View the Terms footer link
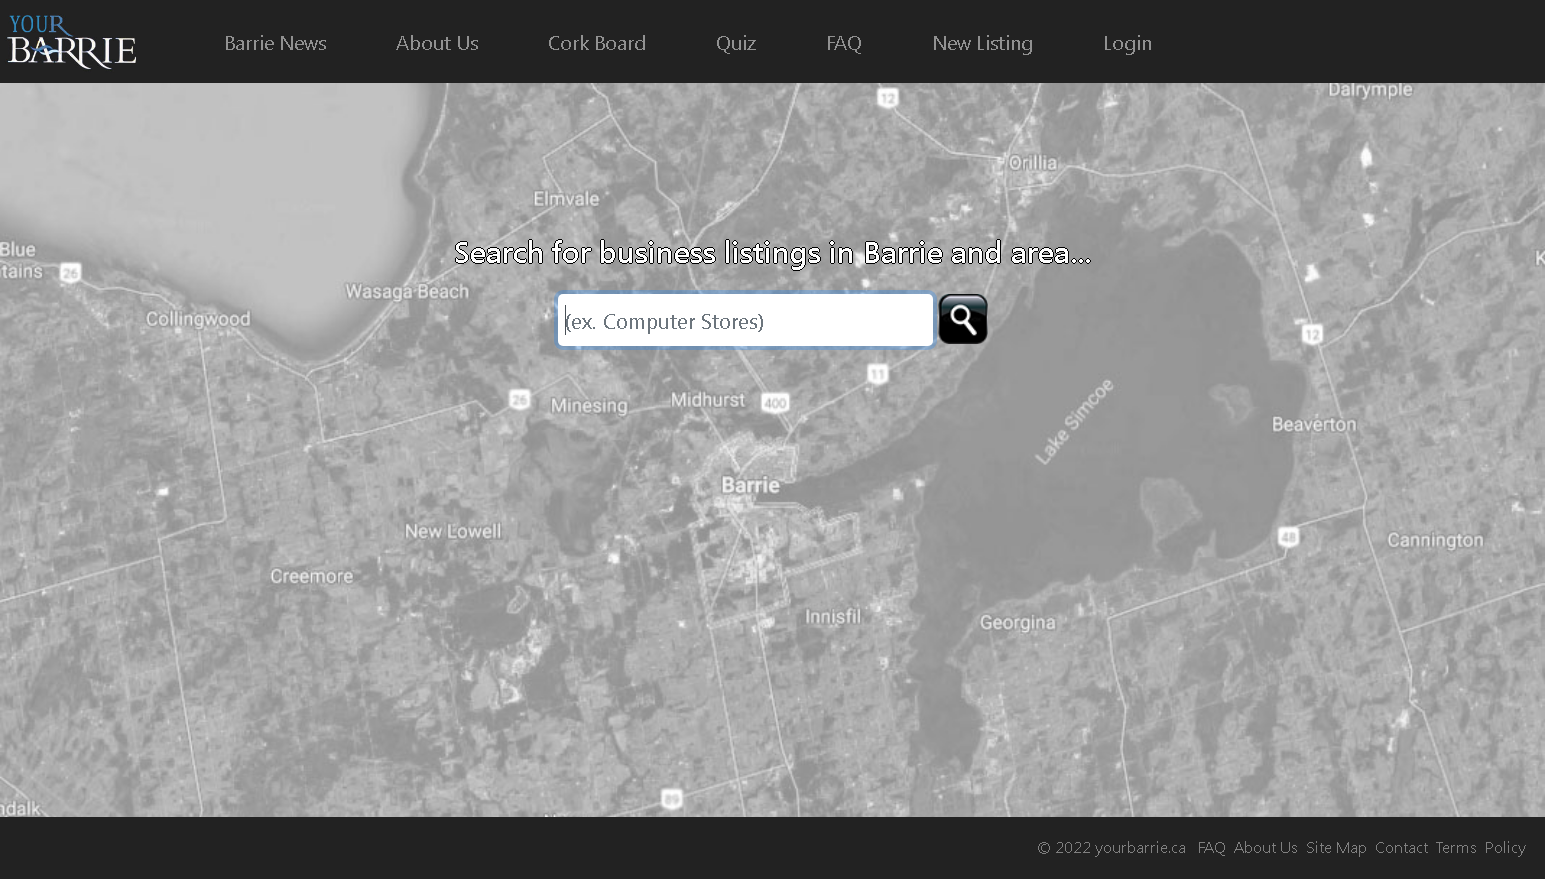This screenshot has height=879, width=1545. coord(1455,847)
